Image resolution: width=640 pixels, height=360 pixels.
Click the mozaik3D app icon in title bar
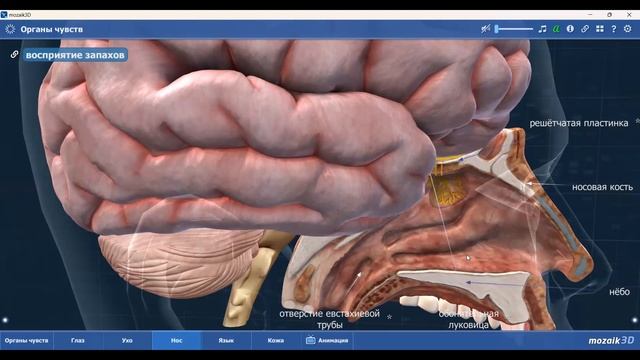pyautogui.click(x=4, y=15)
